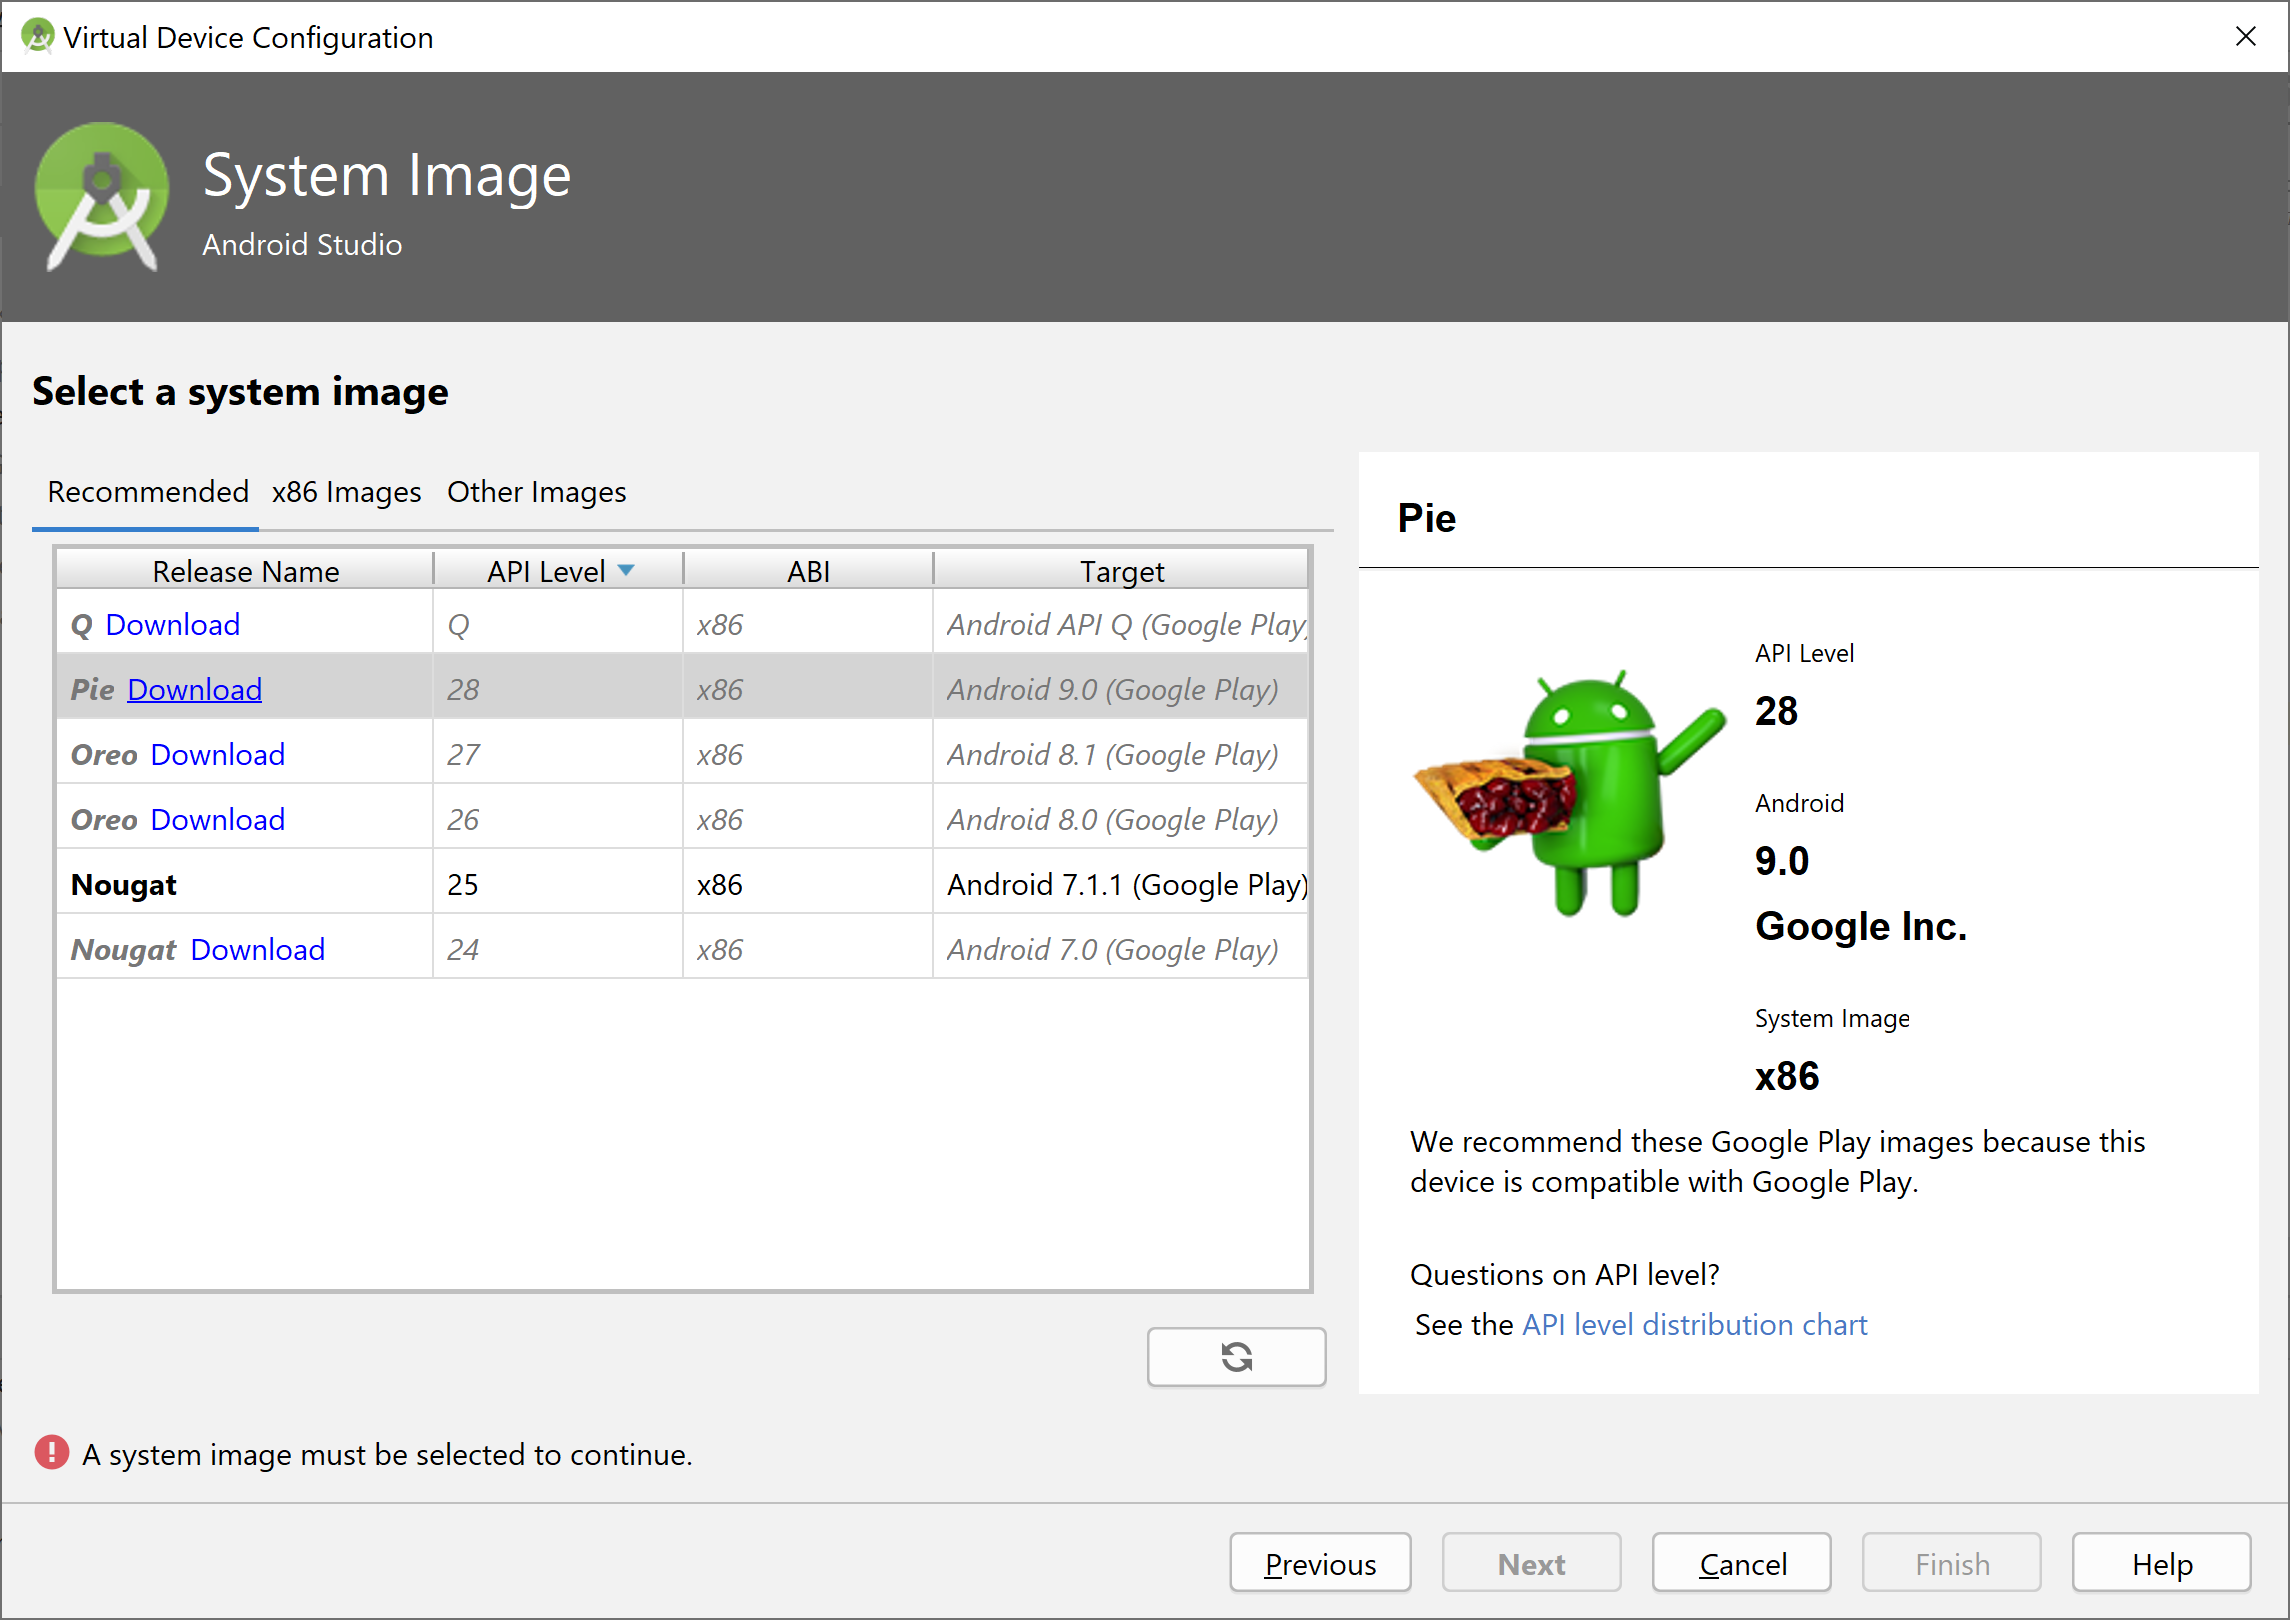Click the Android Studio logo in header
The width and height of the screenshot is (2290, 1620).
point(101,197)
